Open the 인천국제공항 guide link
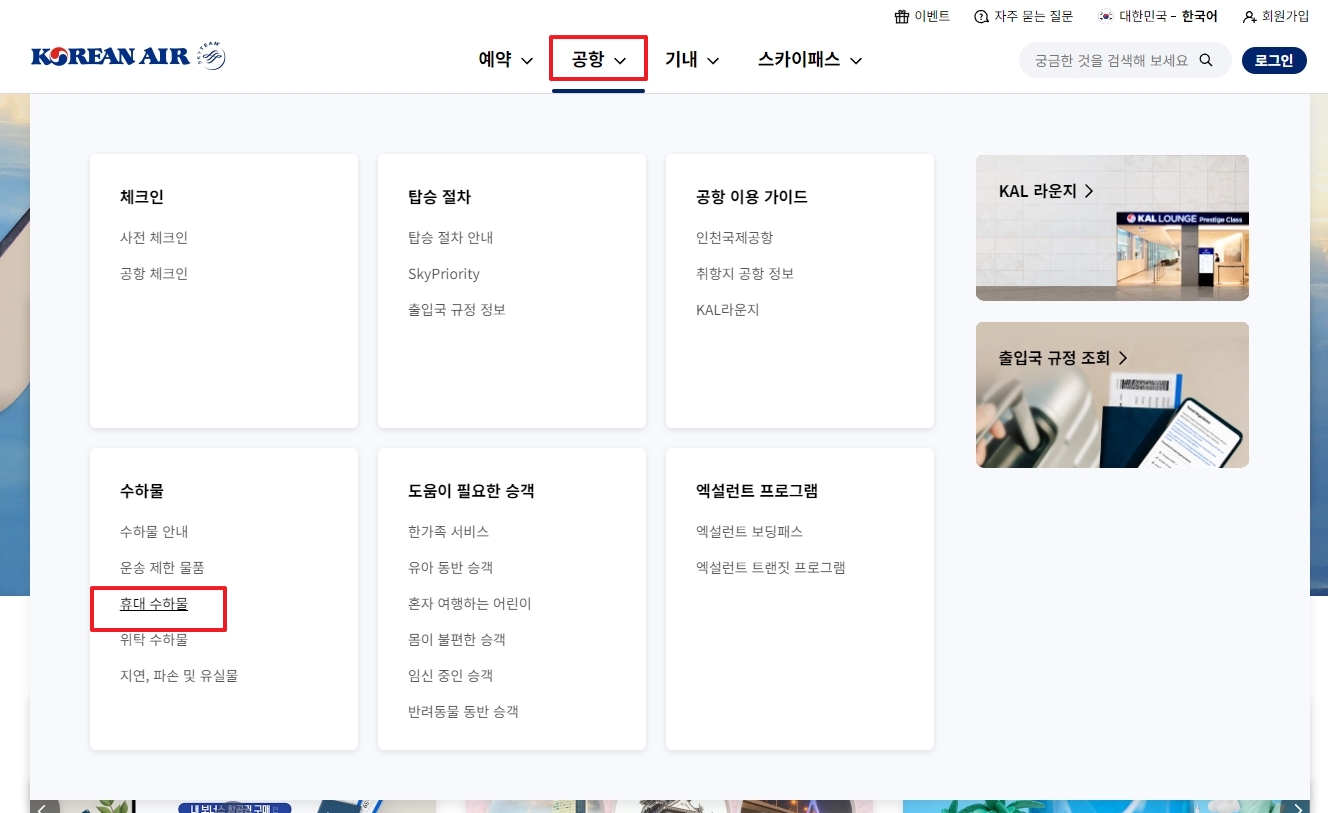Image resolution: width=1328 pixels, height=813 pixels. (x=734, y=237)
